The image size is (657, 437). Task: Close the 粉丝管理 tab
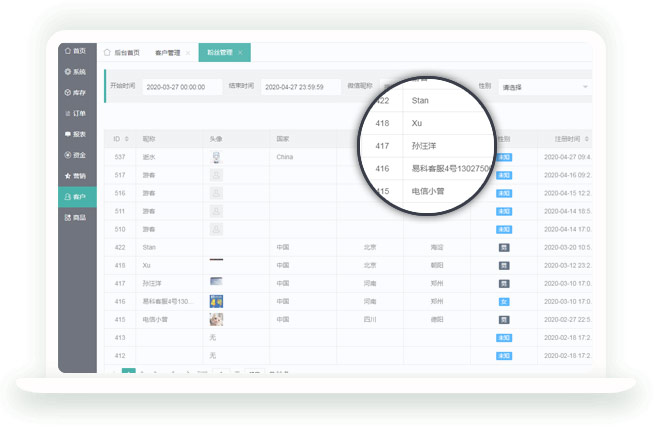pos(240,52)
